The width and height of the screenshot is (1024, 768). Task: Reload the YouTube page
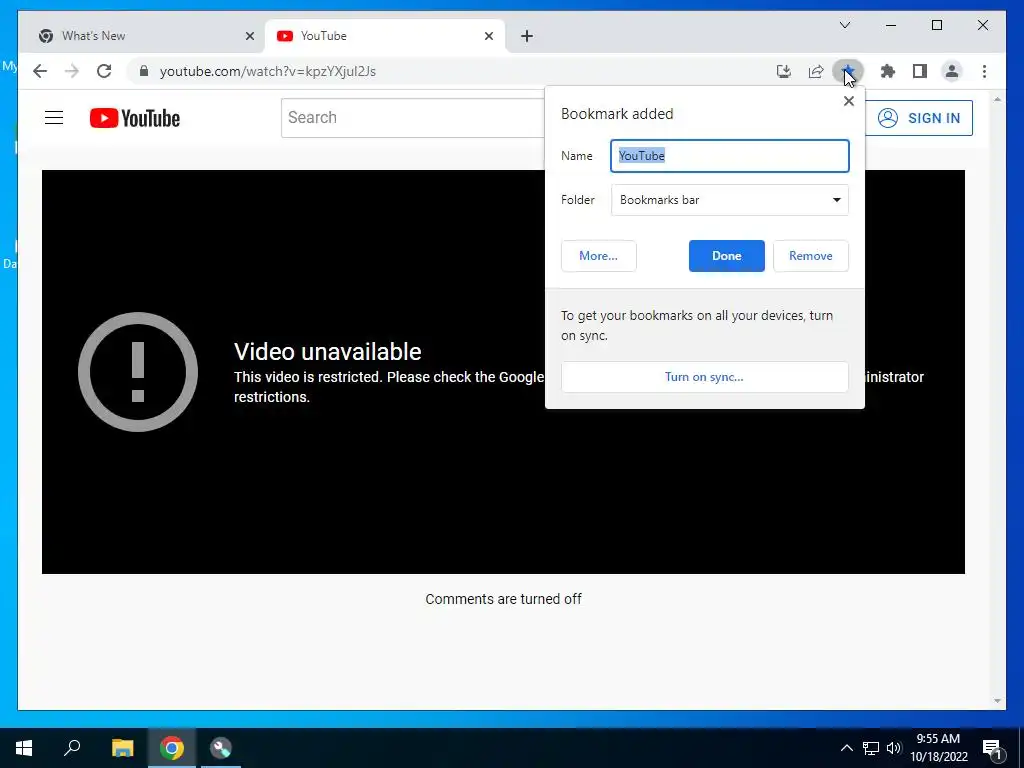(x=104, y=71)
